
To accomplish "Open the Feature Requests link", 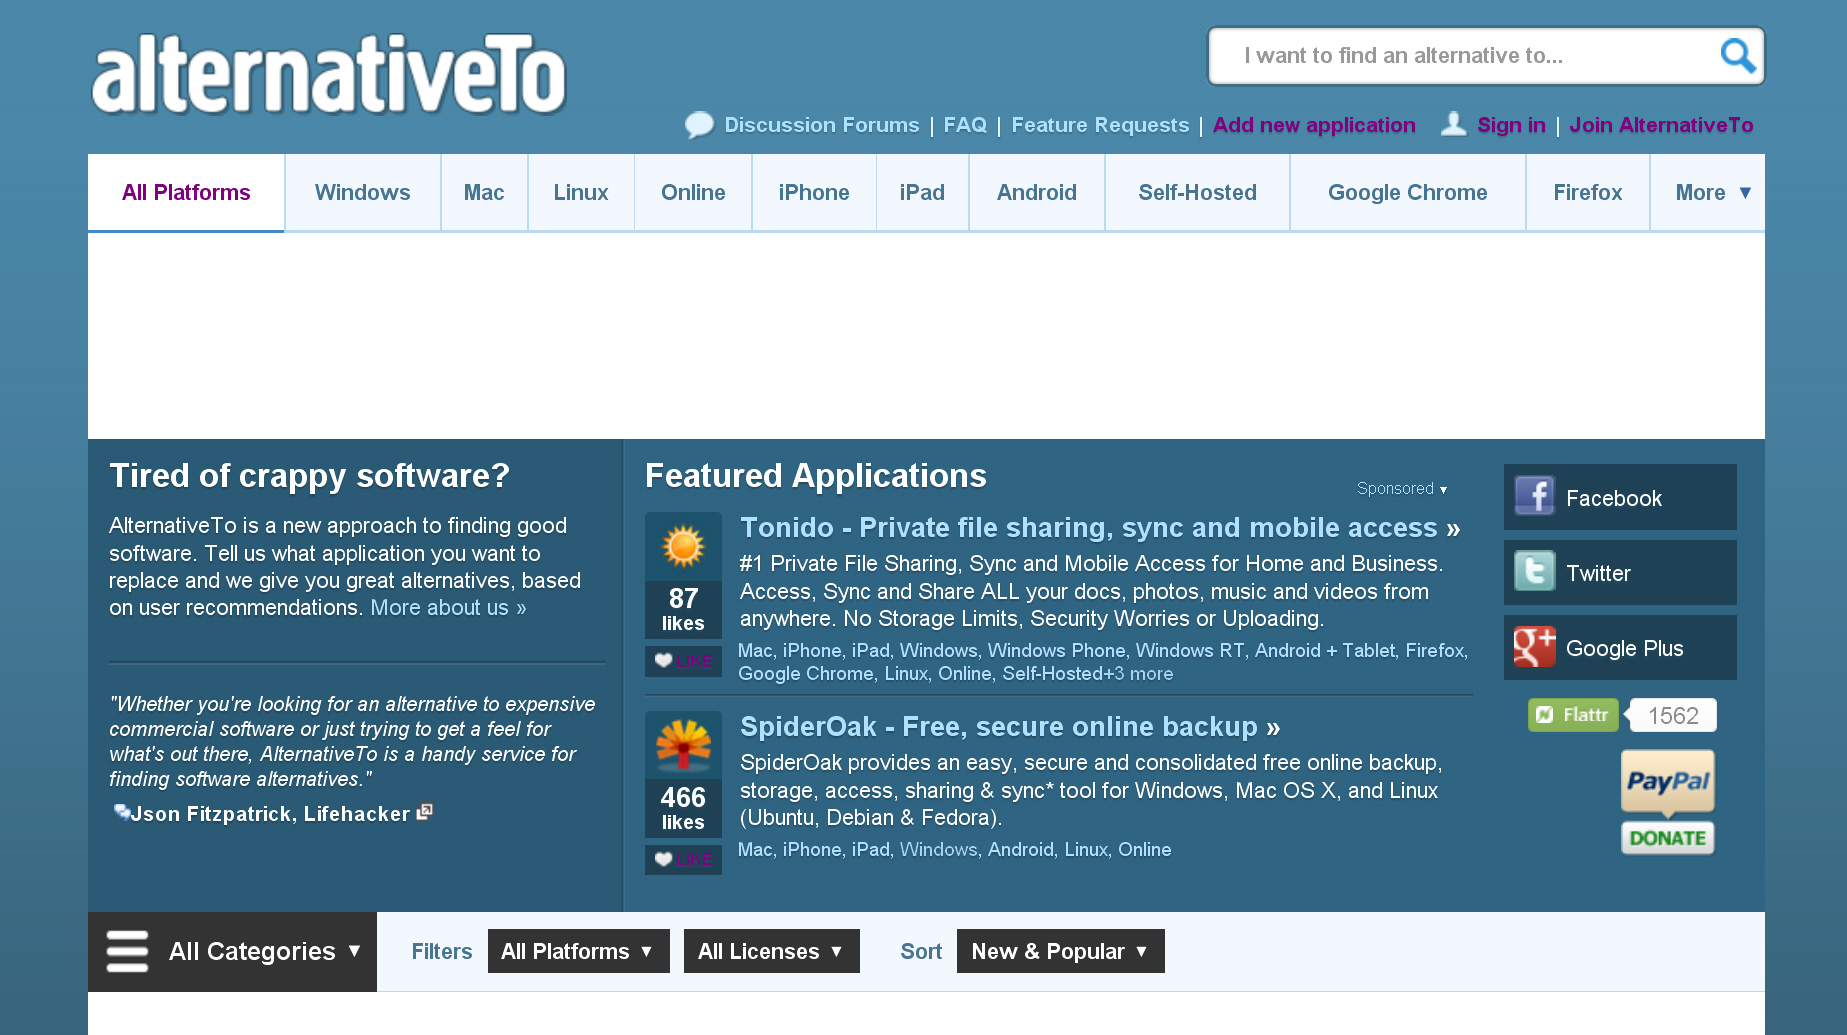I will click(1100, 125).
